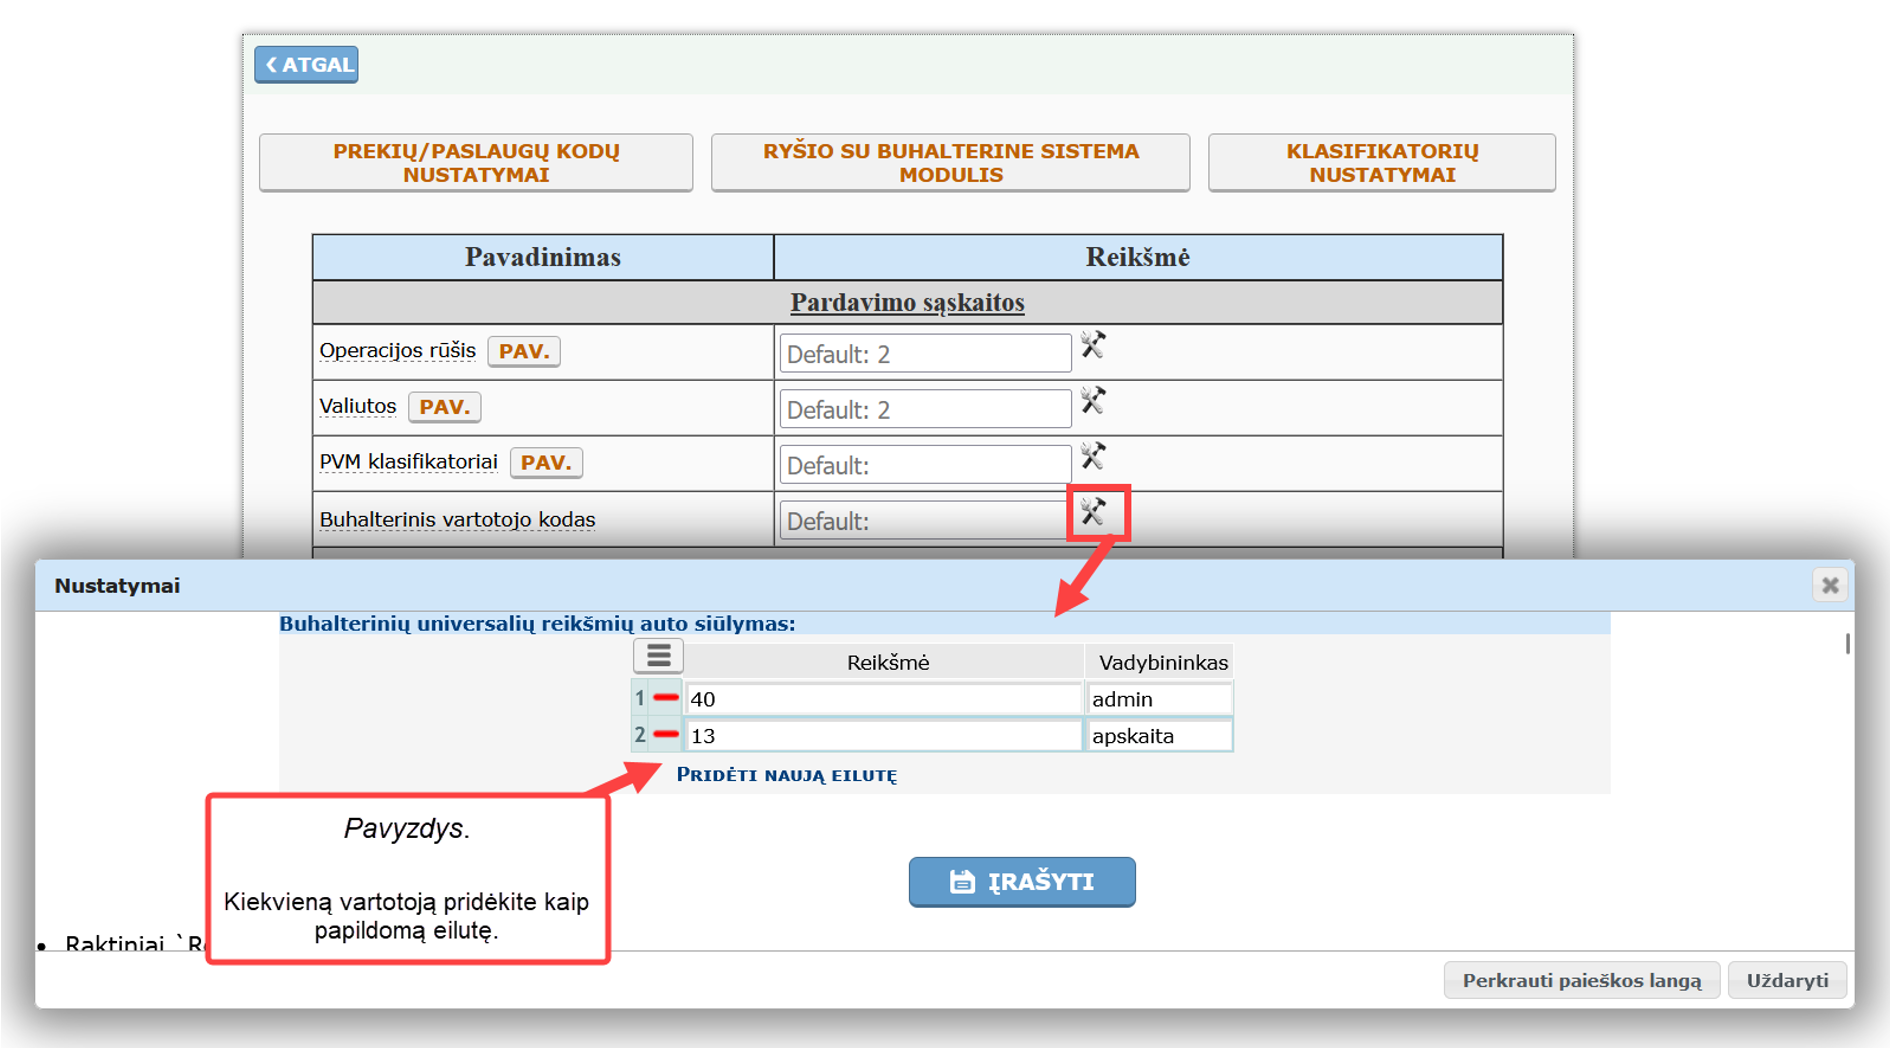Viewport: 1890px width, 1048px height.
Task: Click value field containing 40
Action: [x=884, y=699]
